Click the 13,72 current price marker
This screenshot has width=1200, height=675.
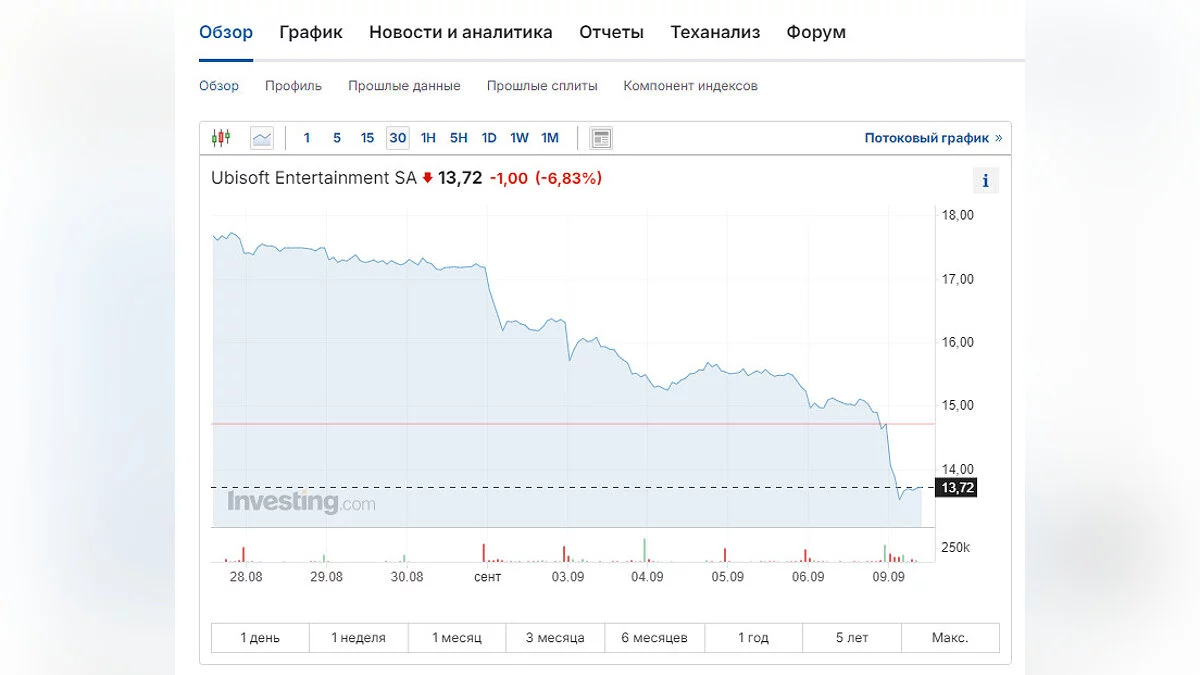click(x=955, y=488)
